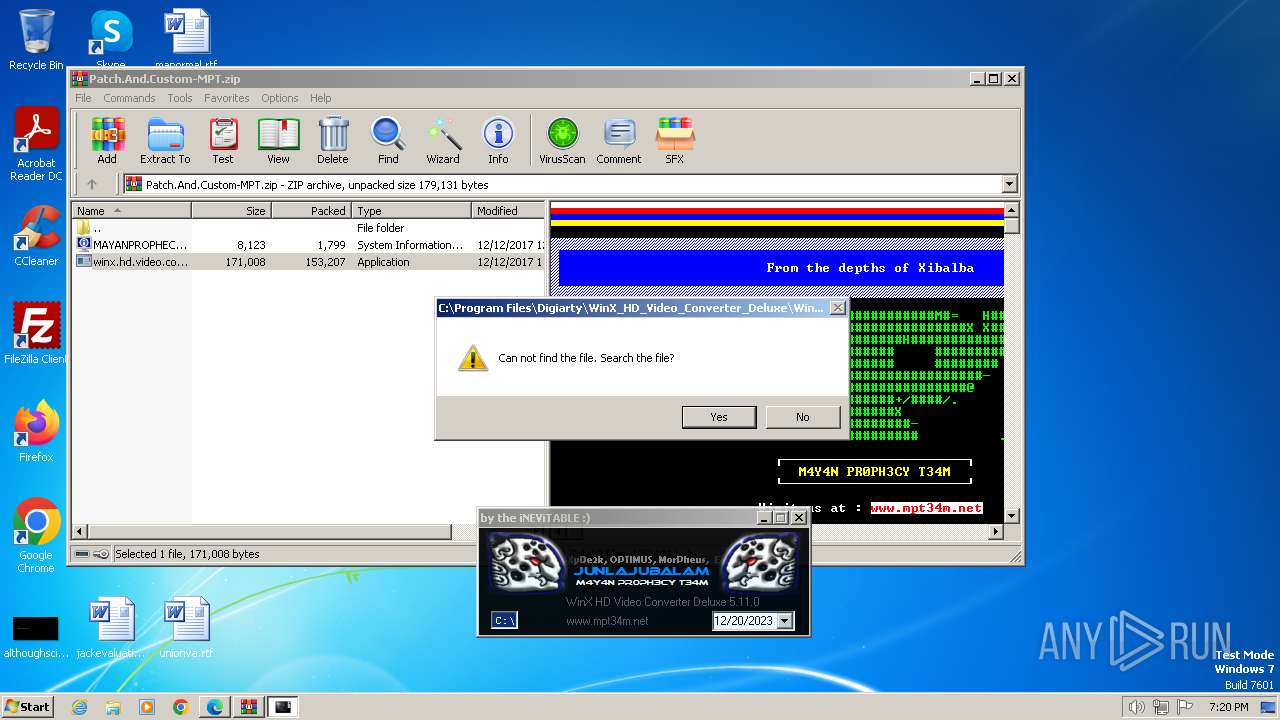1280x720 pixels.
Task: Click the C:\ browse button in patcher
Action: click(504, 621)
